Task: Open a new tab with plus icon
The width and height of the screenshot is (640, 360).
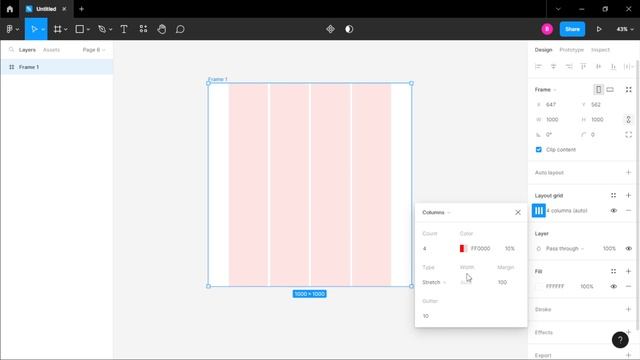Action: tap(81, 9)
